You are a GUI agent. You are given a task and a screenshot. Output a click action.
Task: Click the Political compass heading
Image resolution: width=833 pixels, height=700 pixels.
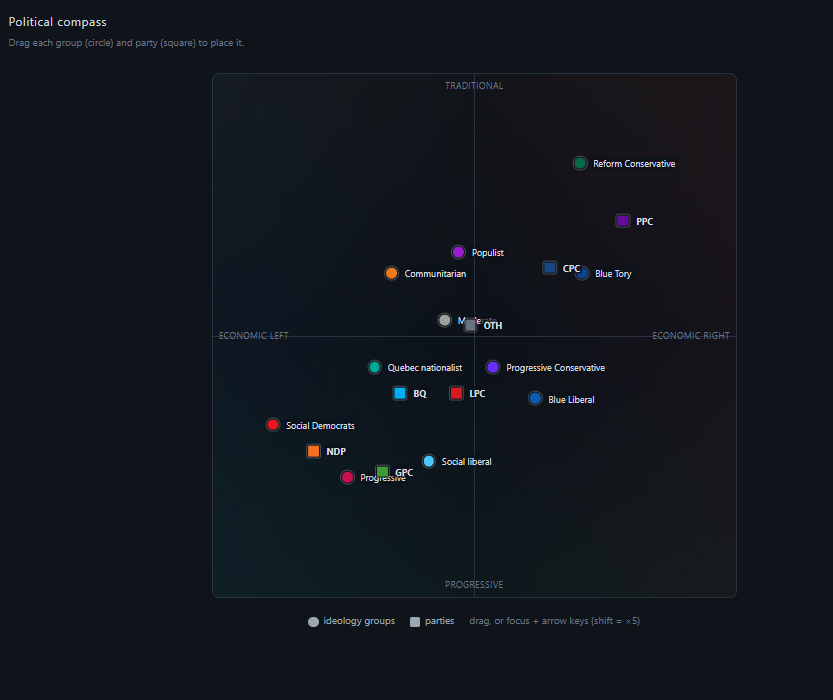coord(57,22)
